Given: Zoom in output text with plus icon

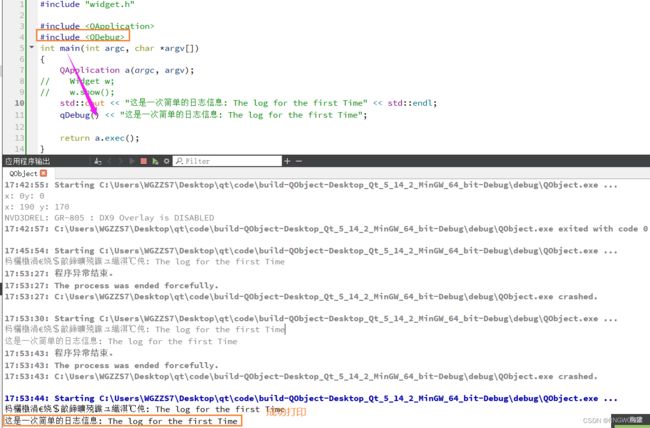Looking at the screenshot, I should click(x=287, y=161).
